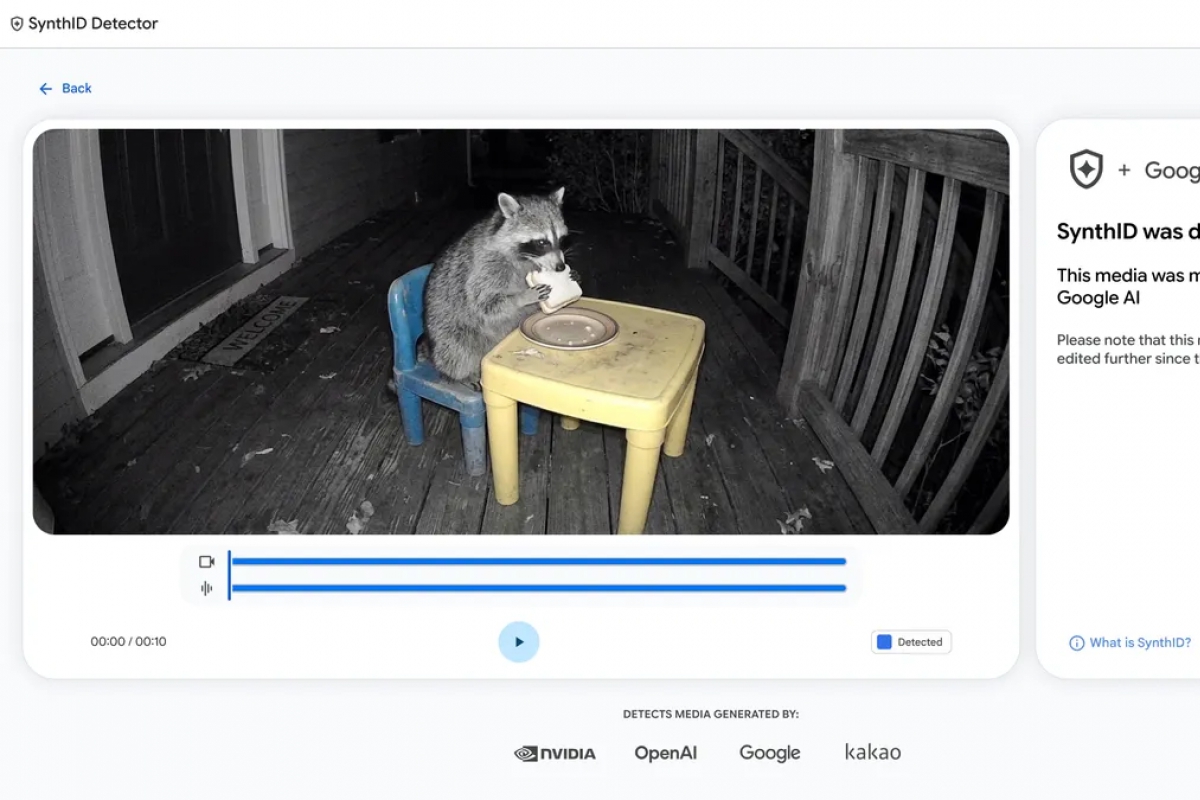
Task: Click the DETECTS MEDIA GENERATED BY label
Action: tap(711, 714)
